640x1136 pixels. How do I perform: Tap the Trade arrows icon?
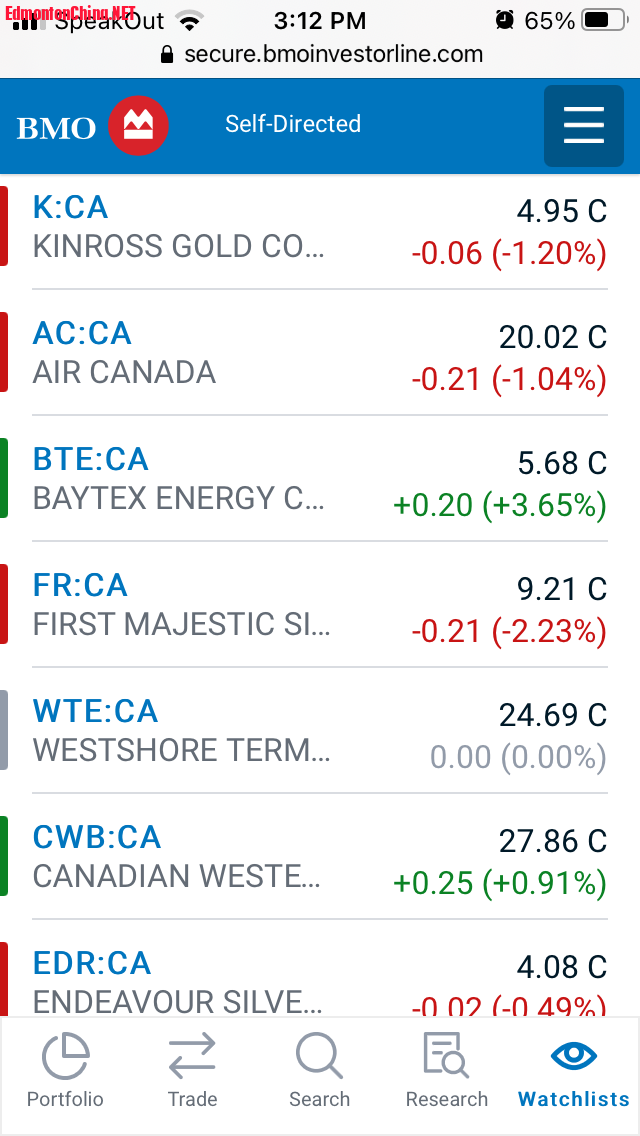(x=192, y=1056)
